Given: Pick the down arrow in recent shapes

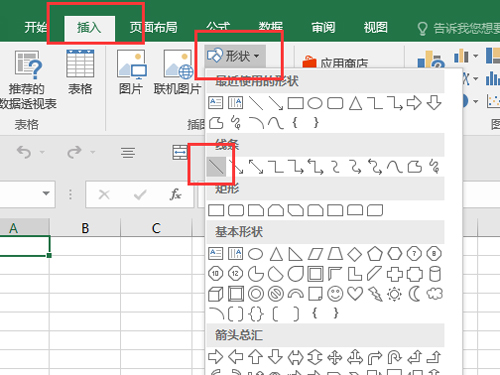Looking at the screenshot, I should coord(434,103).
